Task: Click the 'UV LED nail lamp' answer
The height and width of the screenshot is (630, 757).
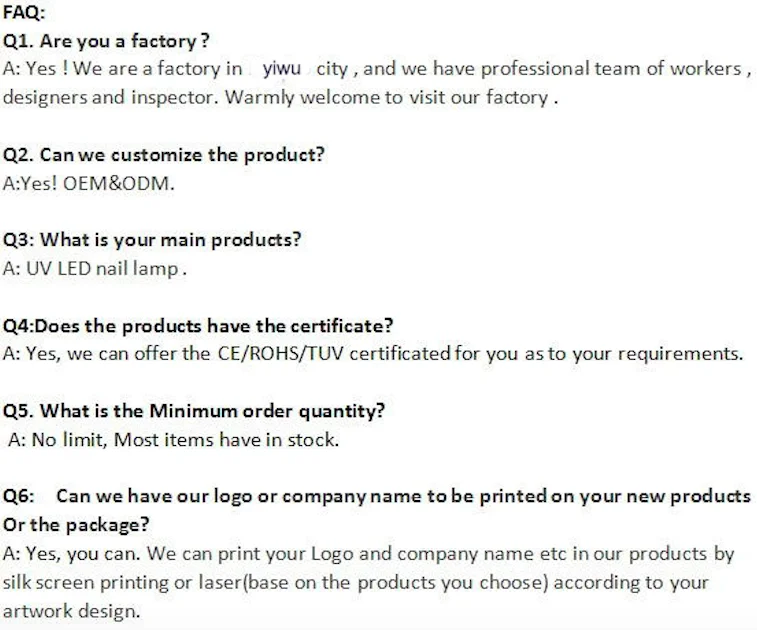Action: pyautogui.click(x=102, y=268)
